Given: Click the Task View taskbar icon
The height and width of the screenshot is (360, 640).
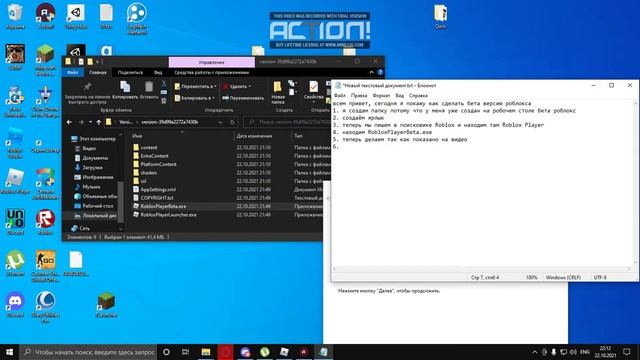Looking at the screenshot, I should pyautogui.click(x=185, y=352).
